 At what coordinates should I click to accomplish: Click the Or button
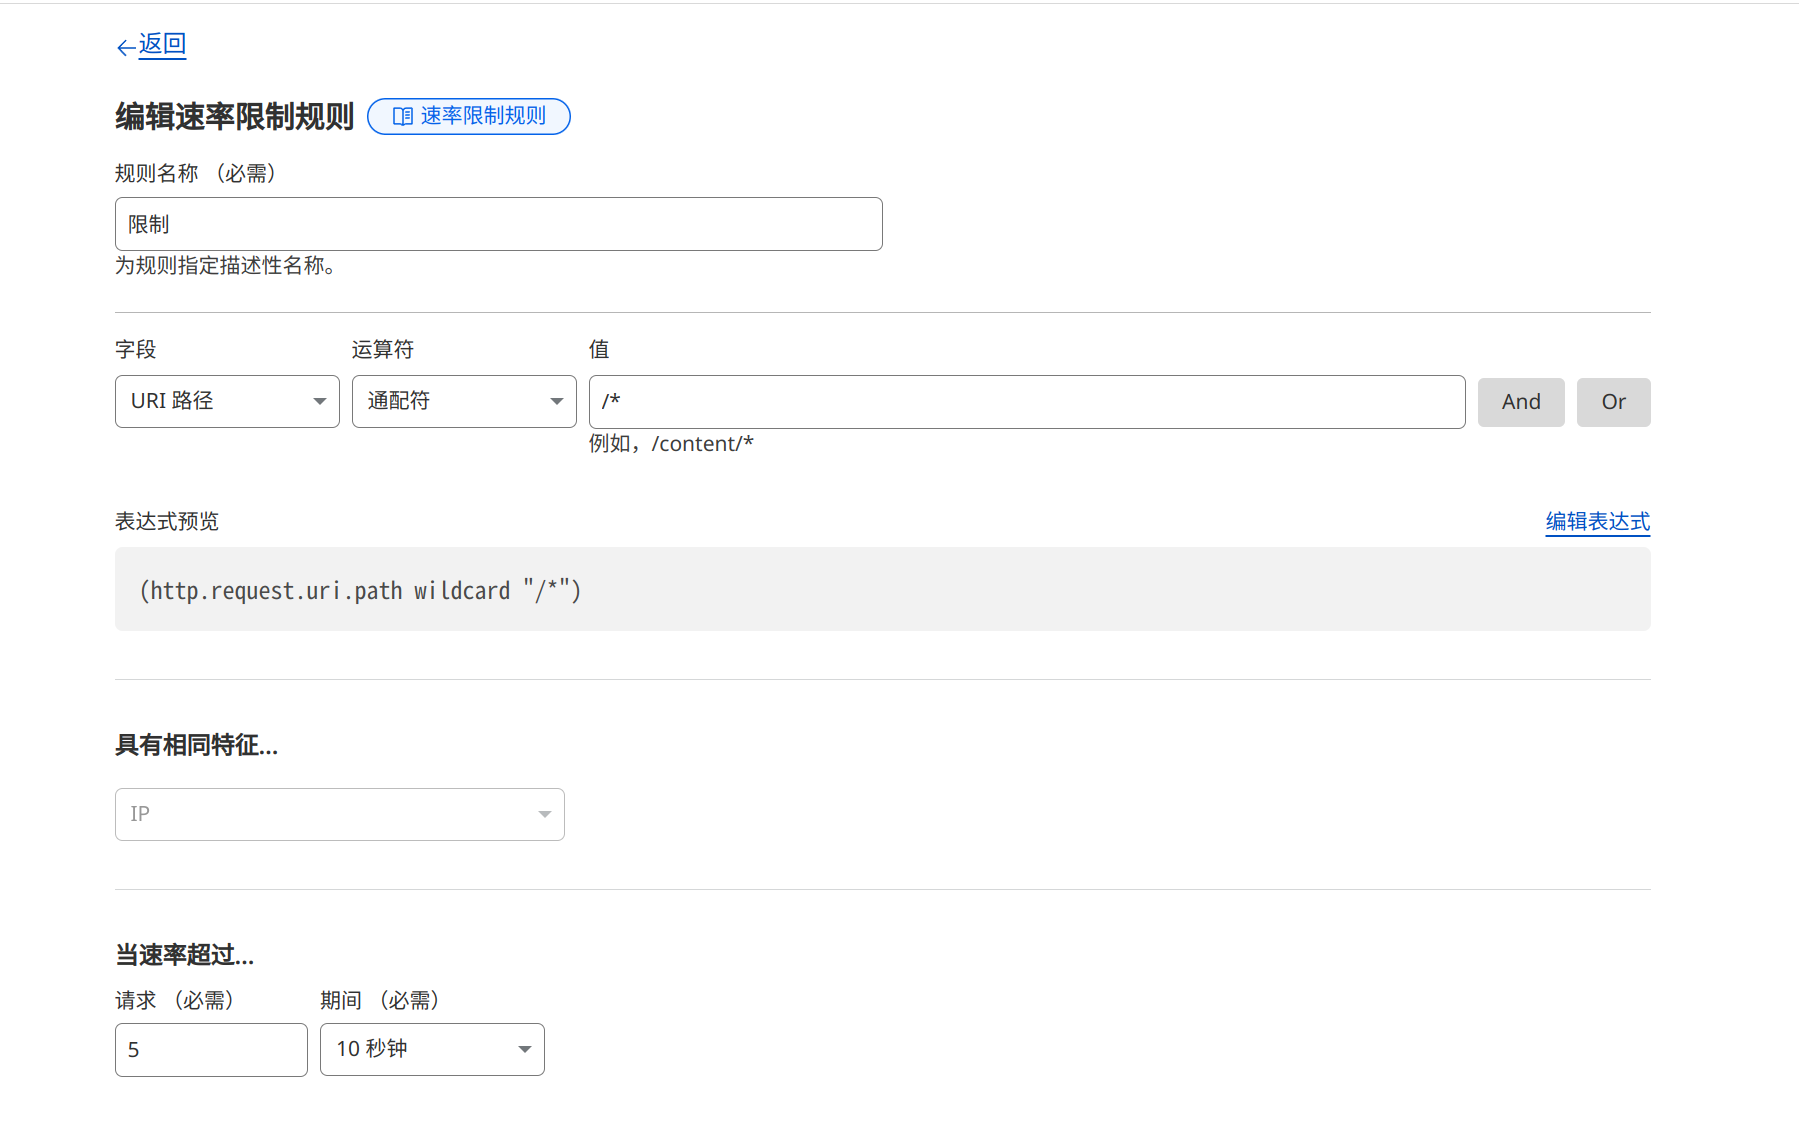coord(1613,402)
